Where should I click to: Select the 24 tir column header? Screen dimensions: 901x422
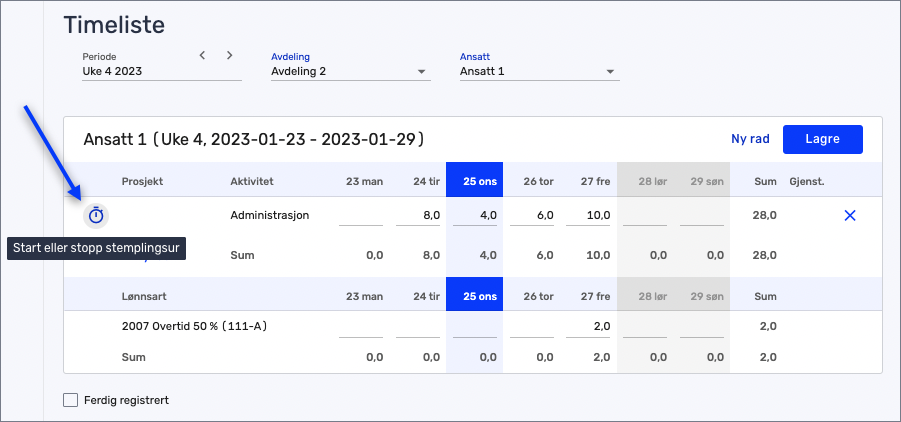(x=417, y=182)
